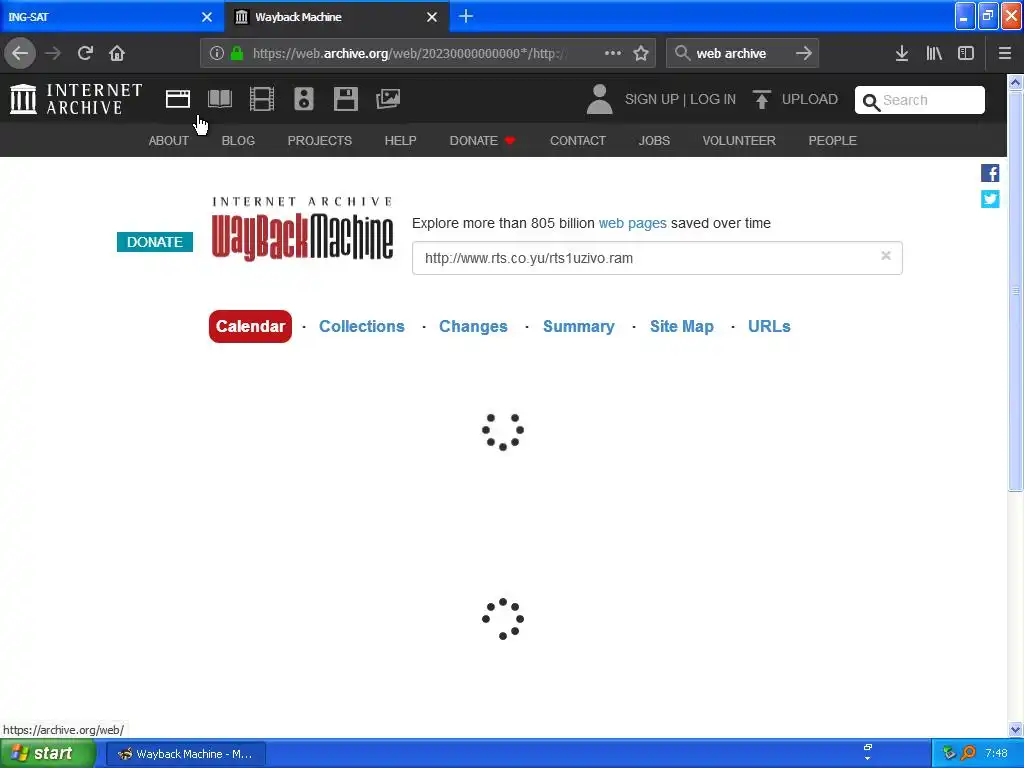The image size is (1024, 768).
Task: Open the HELP page
Action: tap(400, 140)
